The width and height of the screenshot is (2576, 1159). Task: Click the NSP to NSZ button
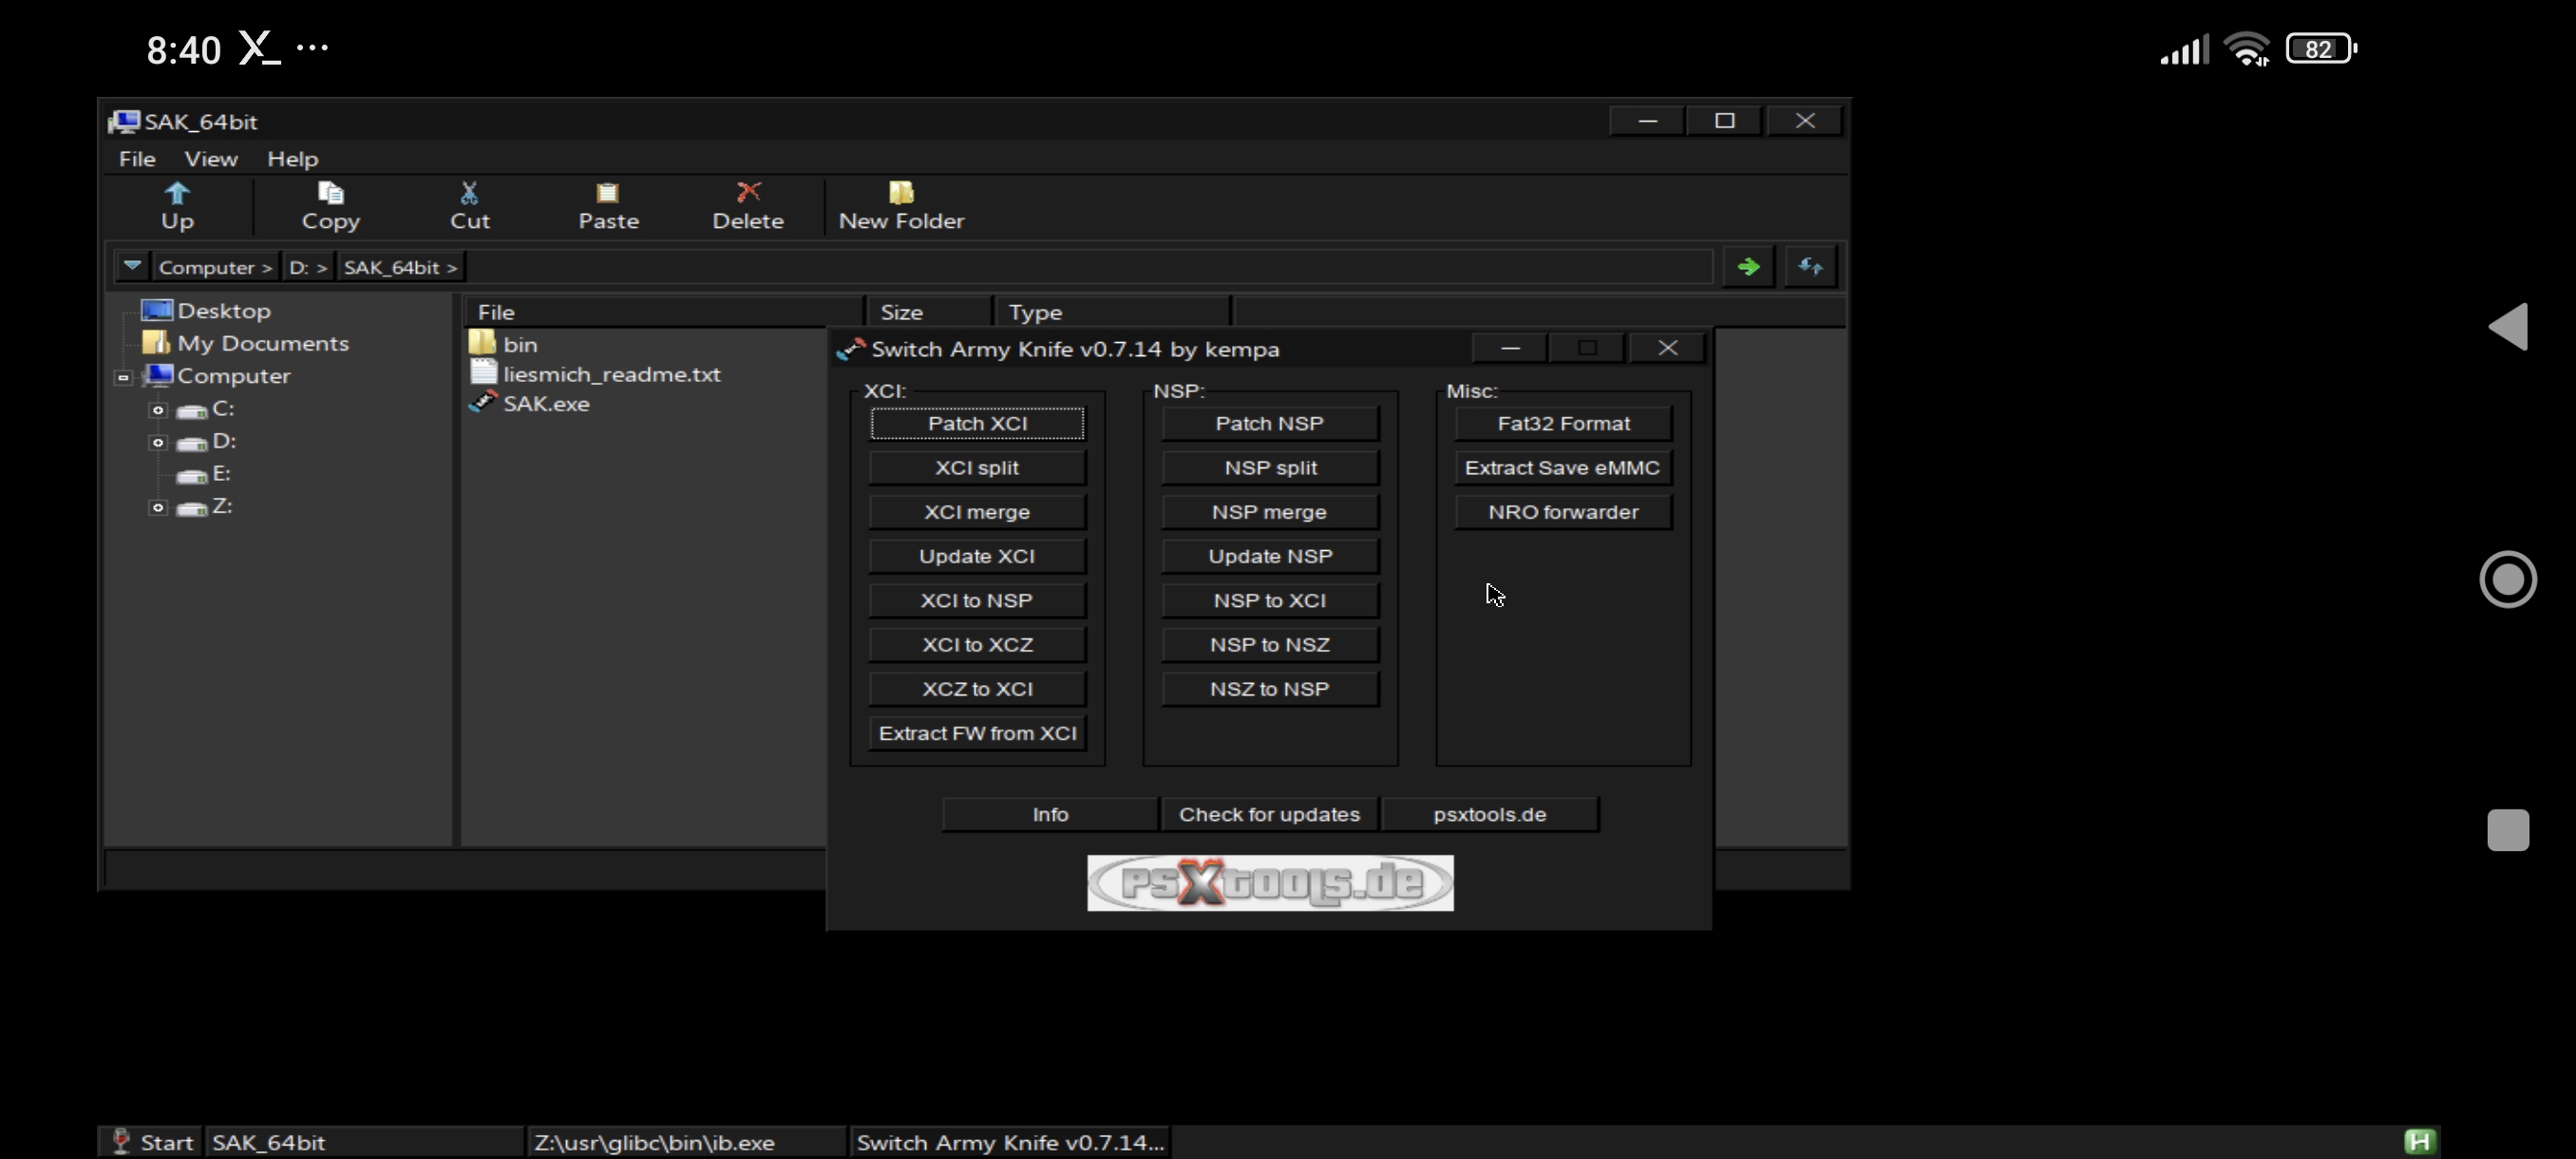pyautogui.click(x=1270, y=645)
